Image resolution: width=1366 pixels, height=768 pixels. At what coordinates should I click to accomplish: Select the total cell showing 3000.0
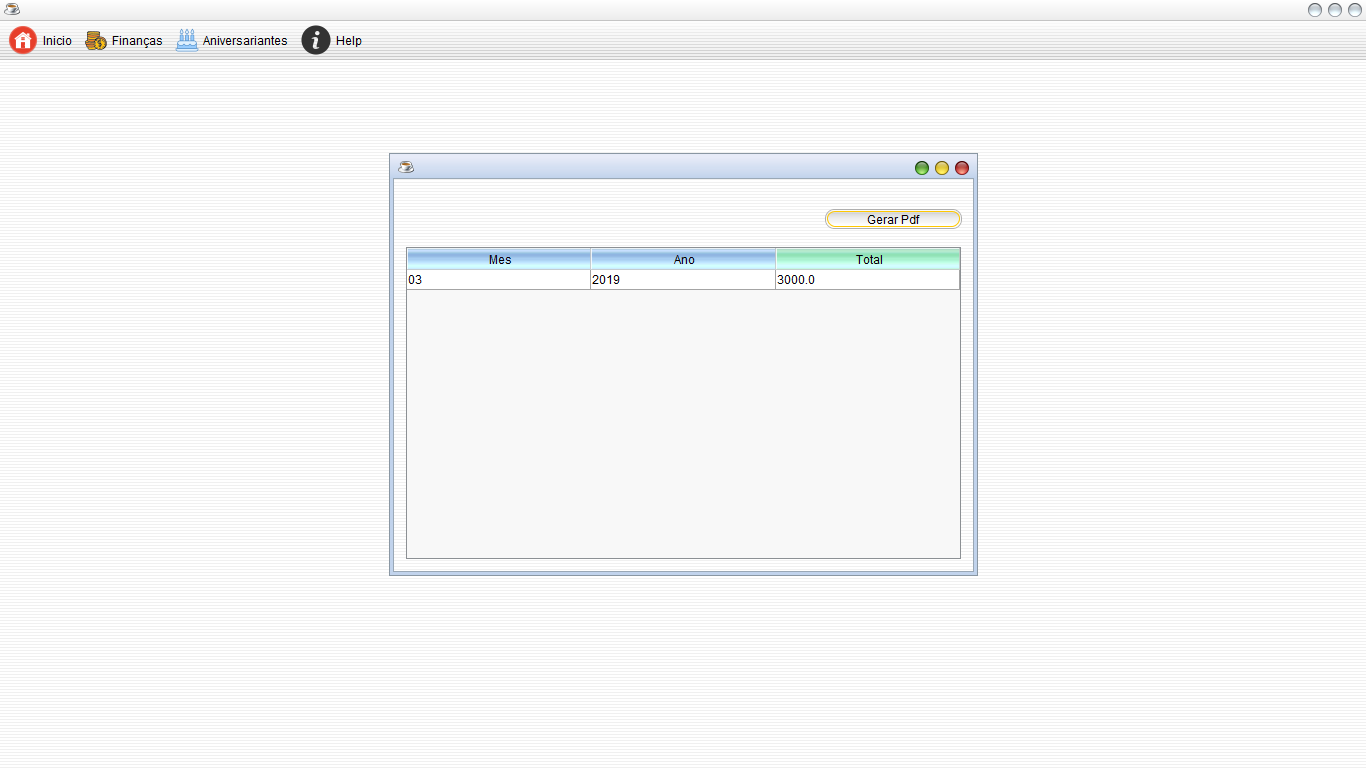tap(868, 280)
